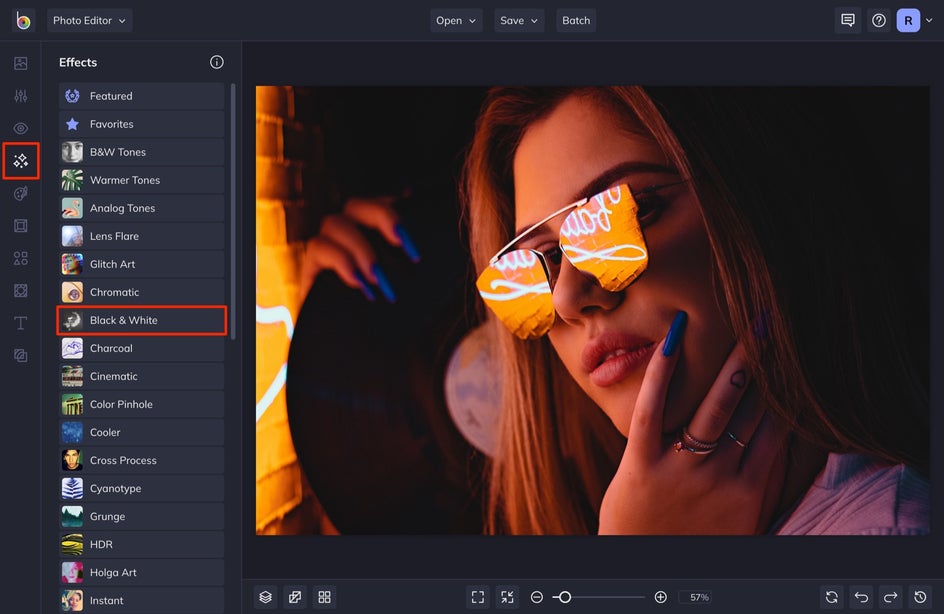Select the Favorites effects category
The width and height of the screenshot is (944, 614).
[141, 124]
